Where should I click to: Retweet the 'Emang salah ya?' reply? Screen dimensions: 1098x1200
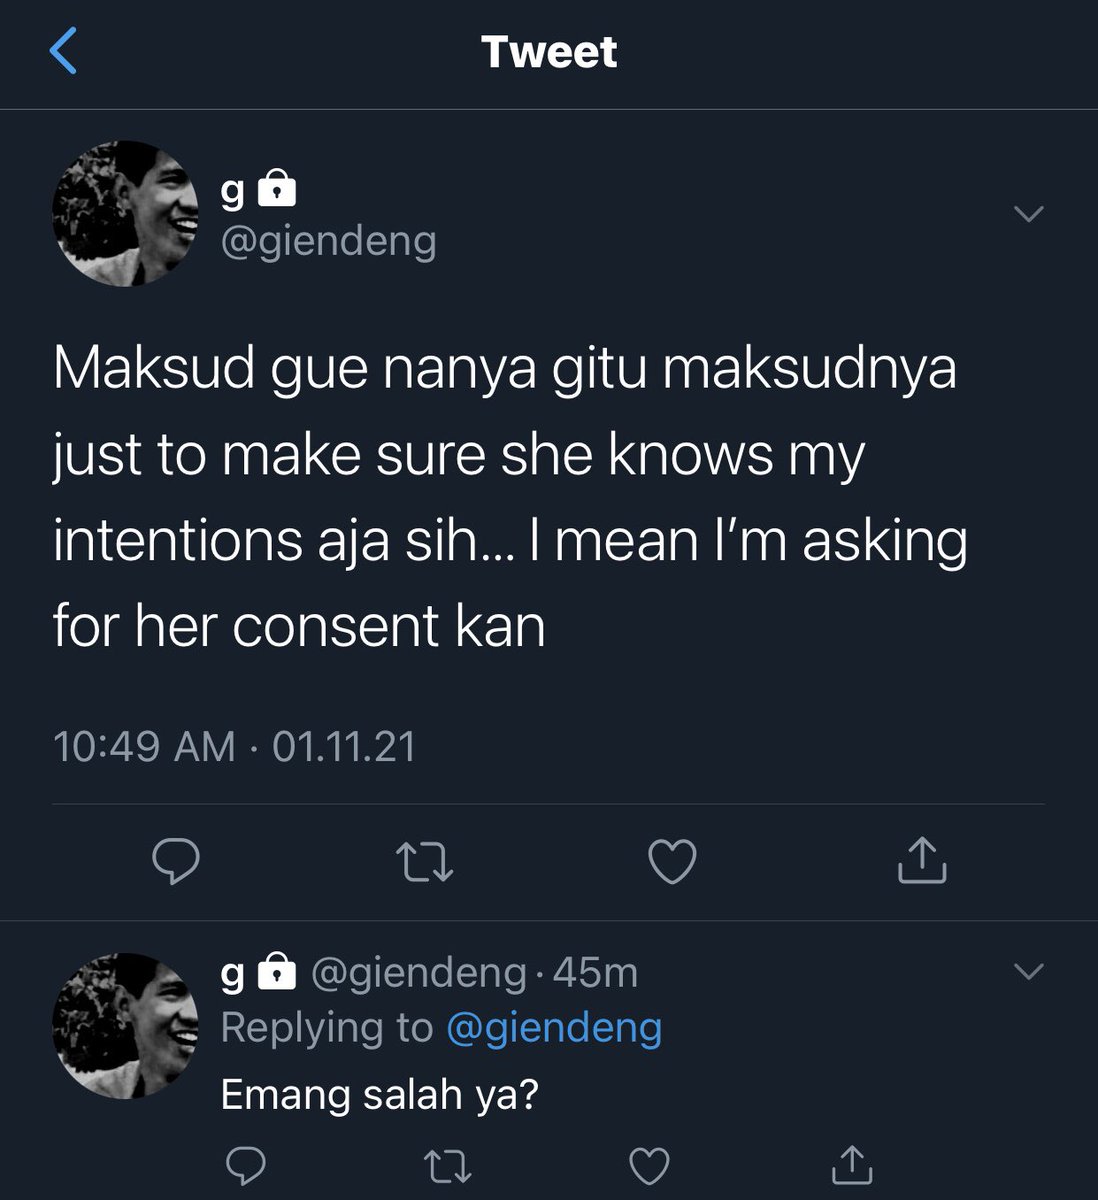click(x=446, y=1166)
